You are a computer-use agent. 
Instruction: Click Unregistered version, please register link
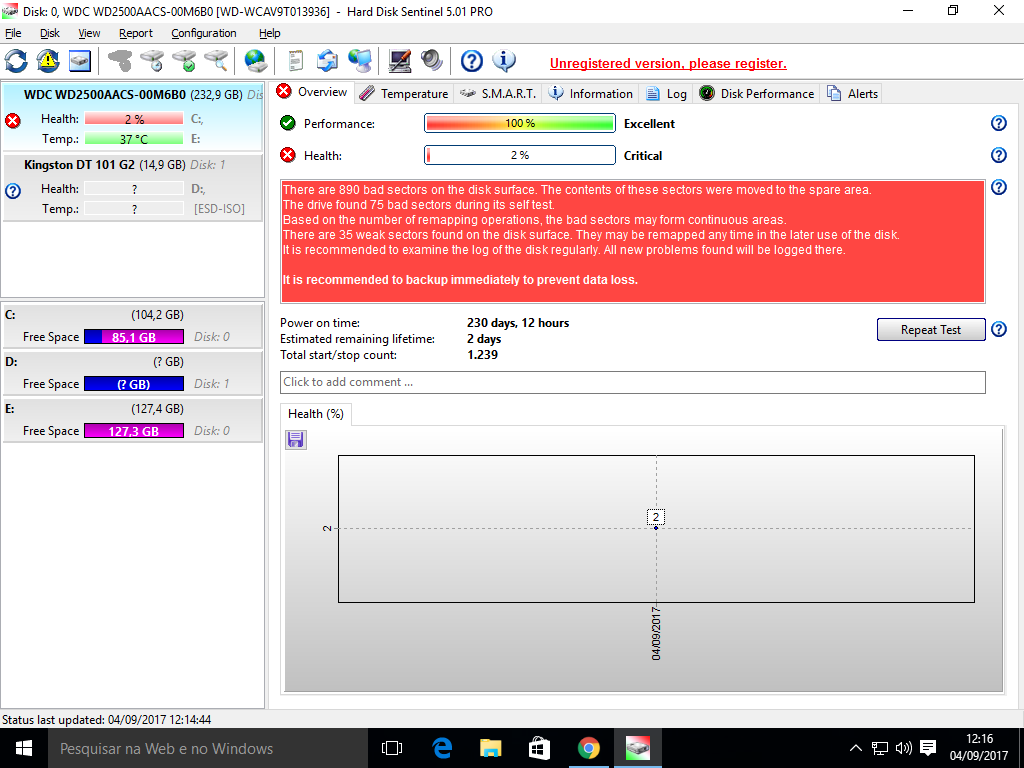pyautogui.click(x=668, y=63)
